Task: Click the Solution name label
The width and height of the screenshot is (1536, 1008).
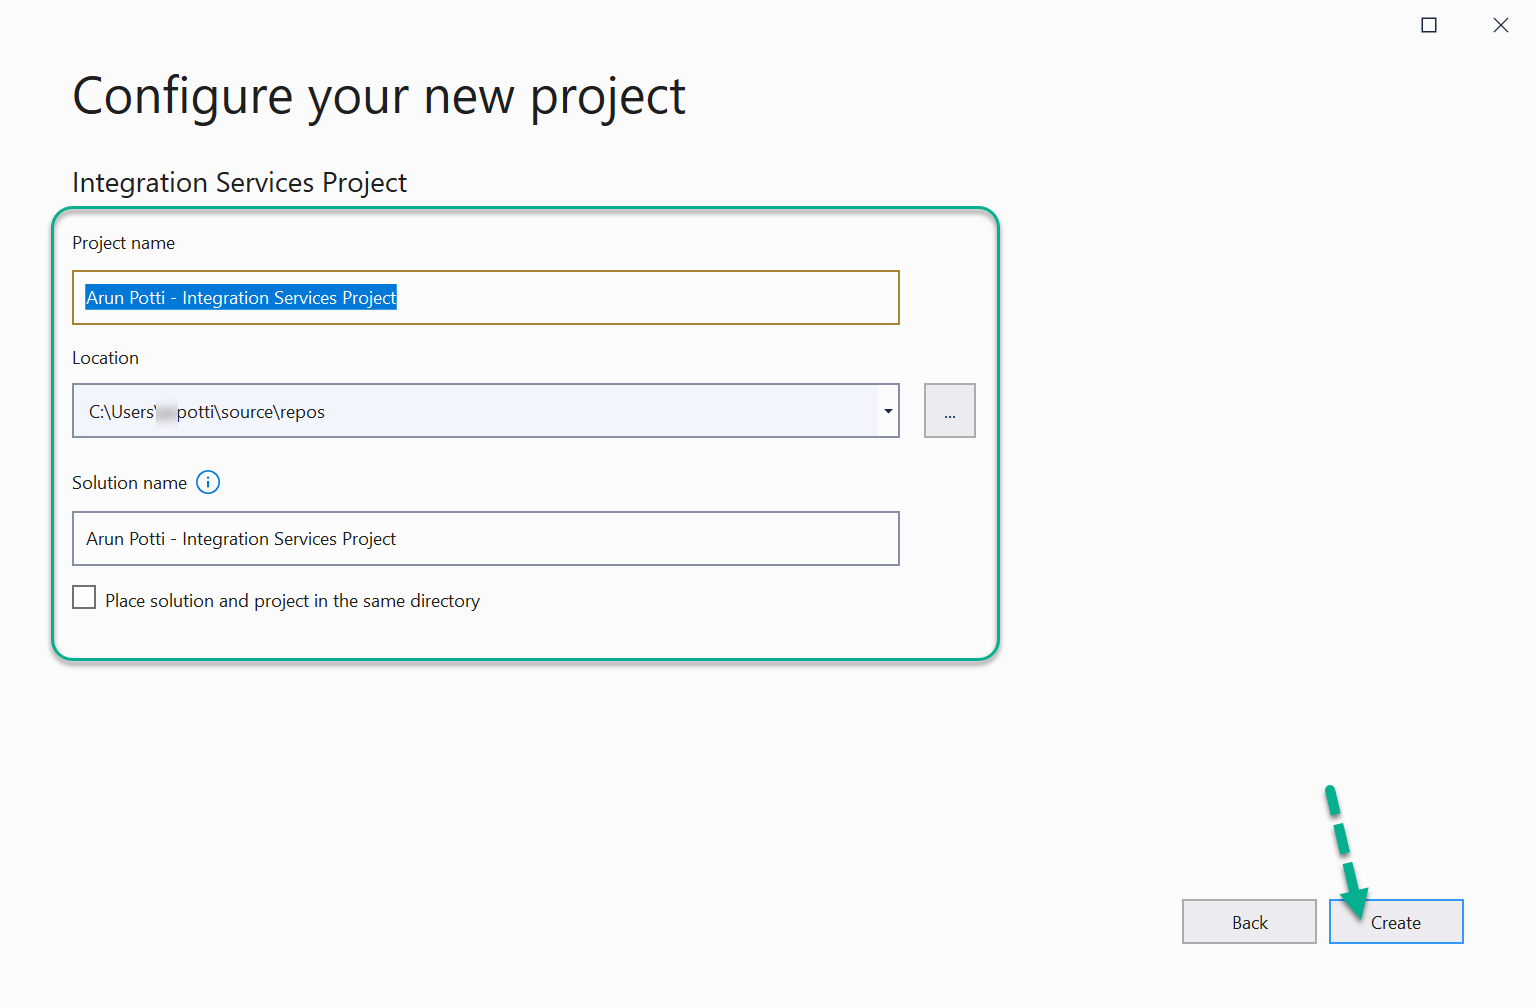Action: [x=129, y=482]
